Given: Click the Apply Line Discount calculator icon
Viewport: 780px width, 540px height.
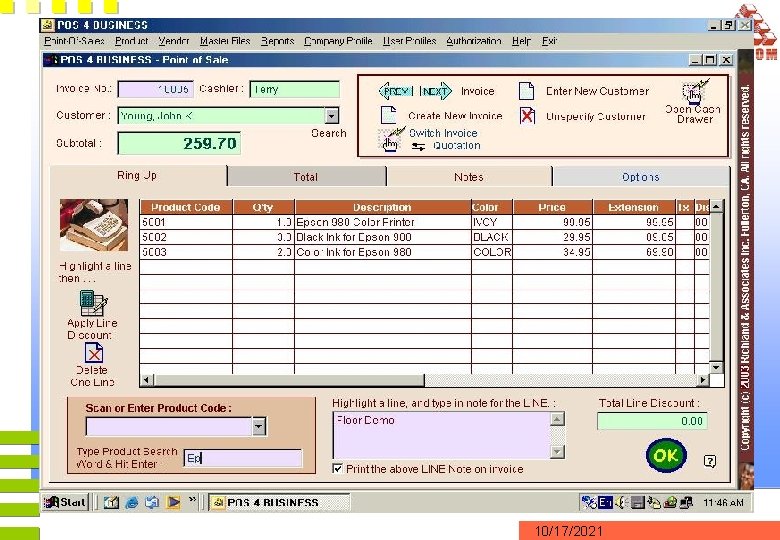Looking at the screenshot, I should click(x=93, y=303).
